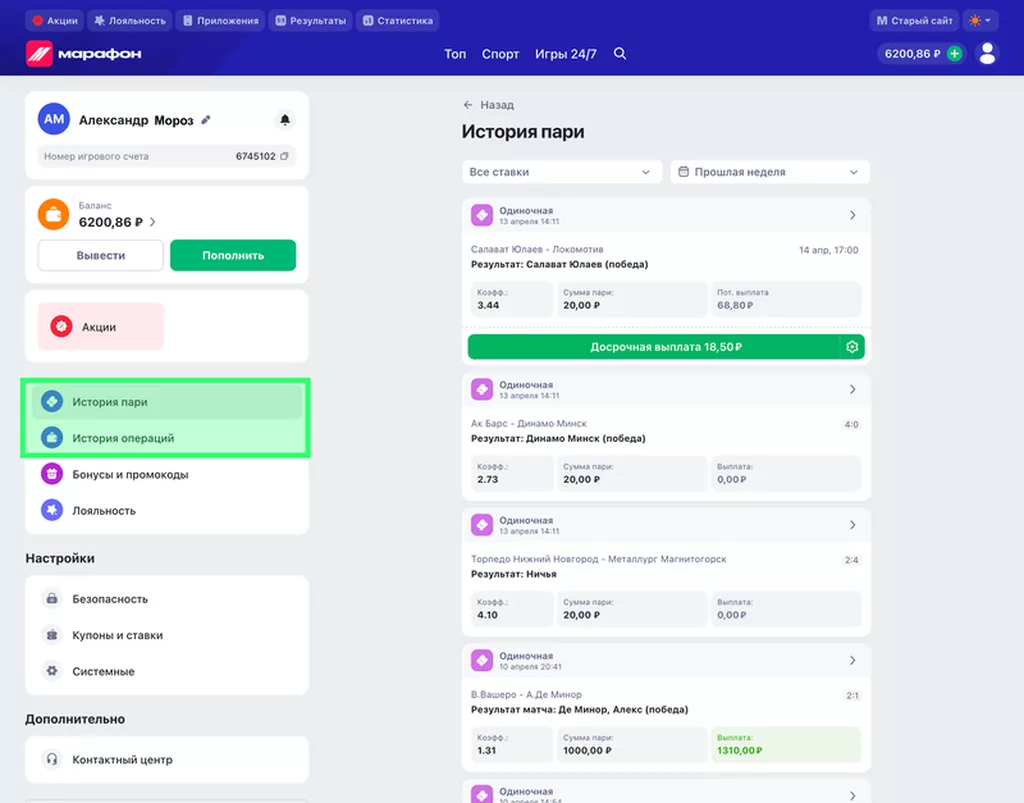
Task: Click the search magnifier icon in header
Action: [620, 54]
